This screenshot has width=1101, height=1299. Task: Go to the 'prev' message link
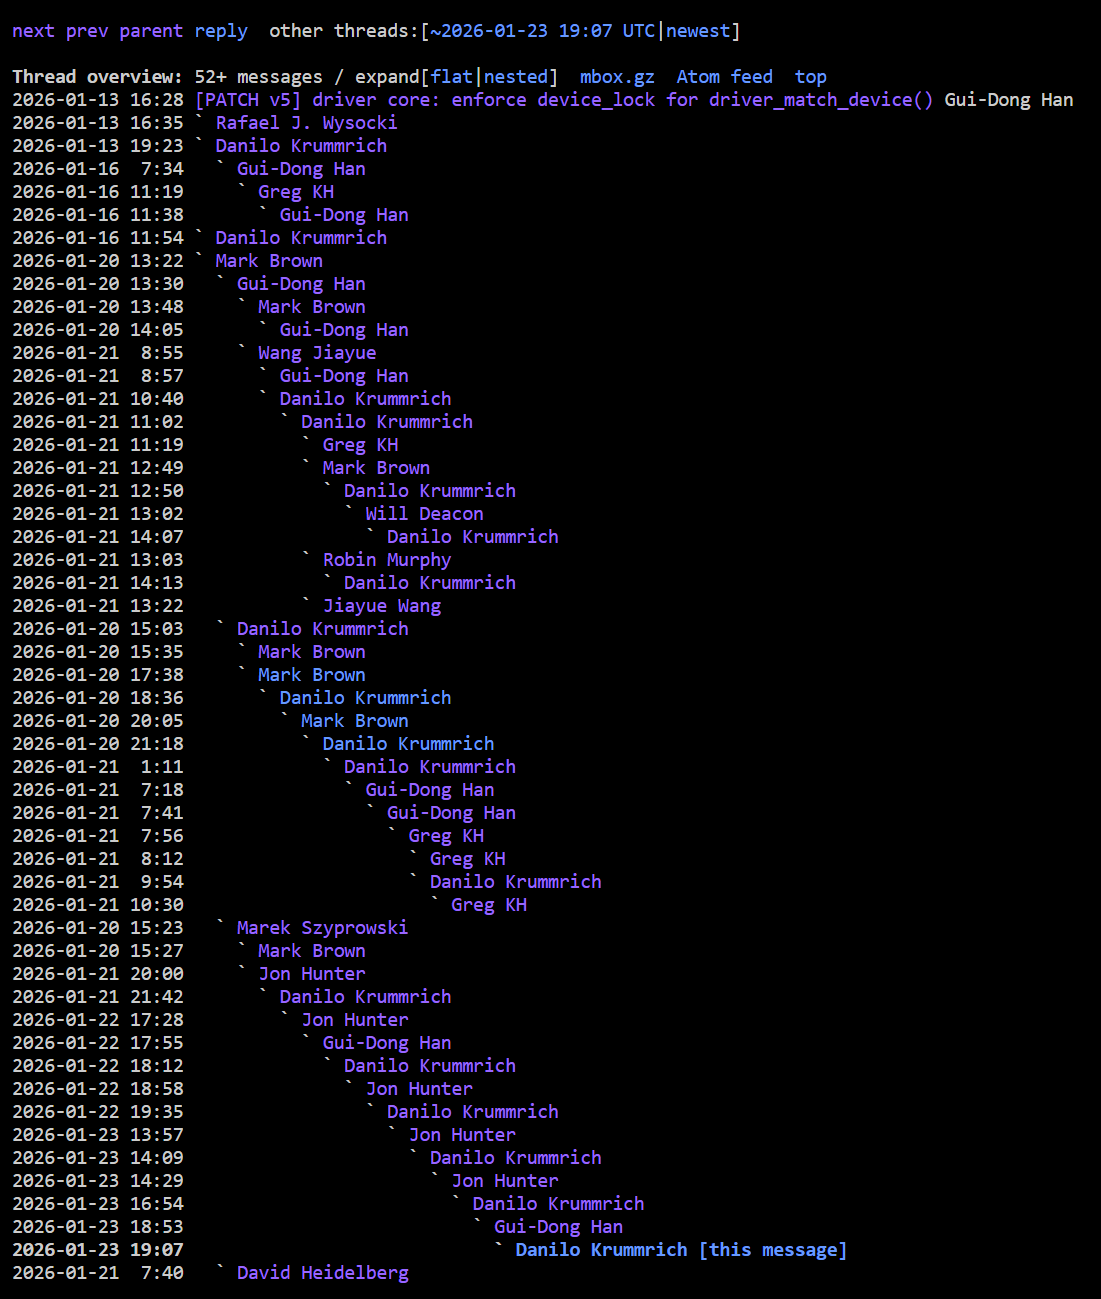(x=87, y=31)
